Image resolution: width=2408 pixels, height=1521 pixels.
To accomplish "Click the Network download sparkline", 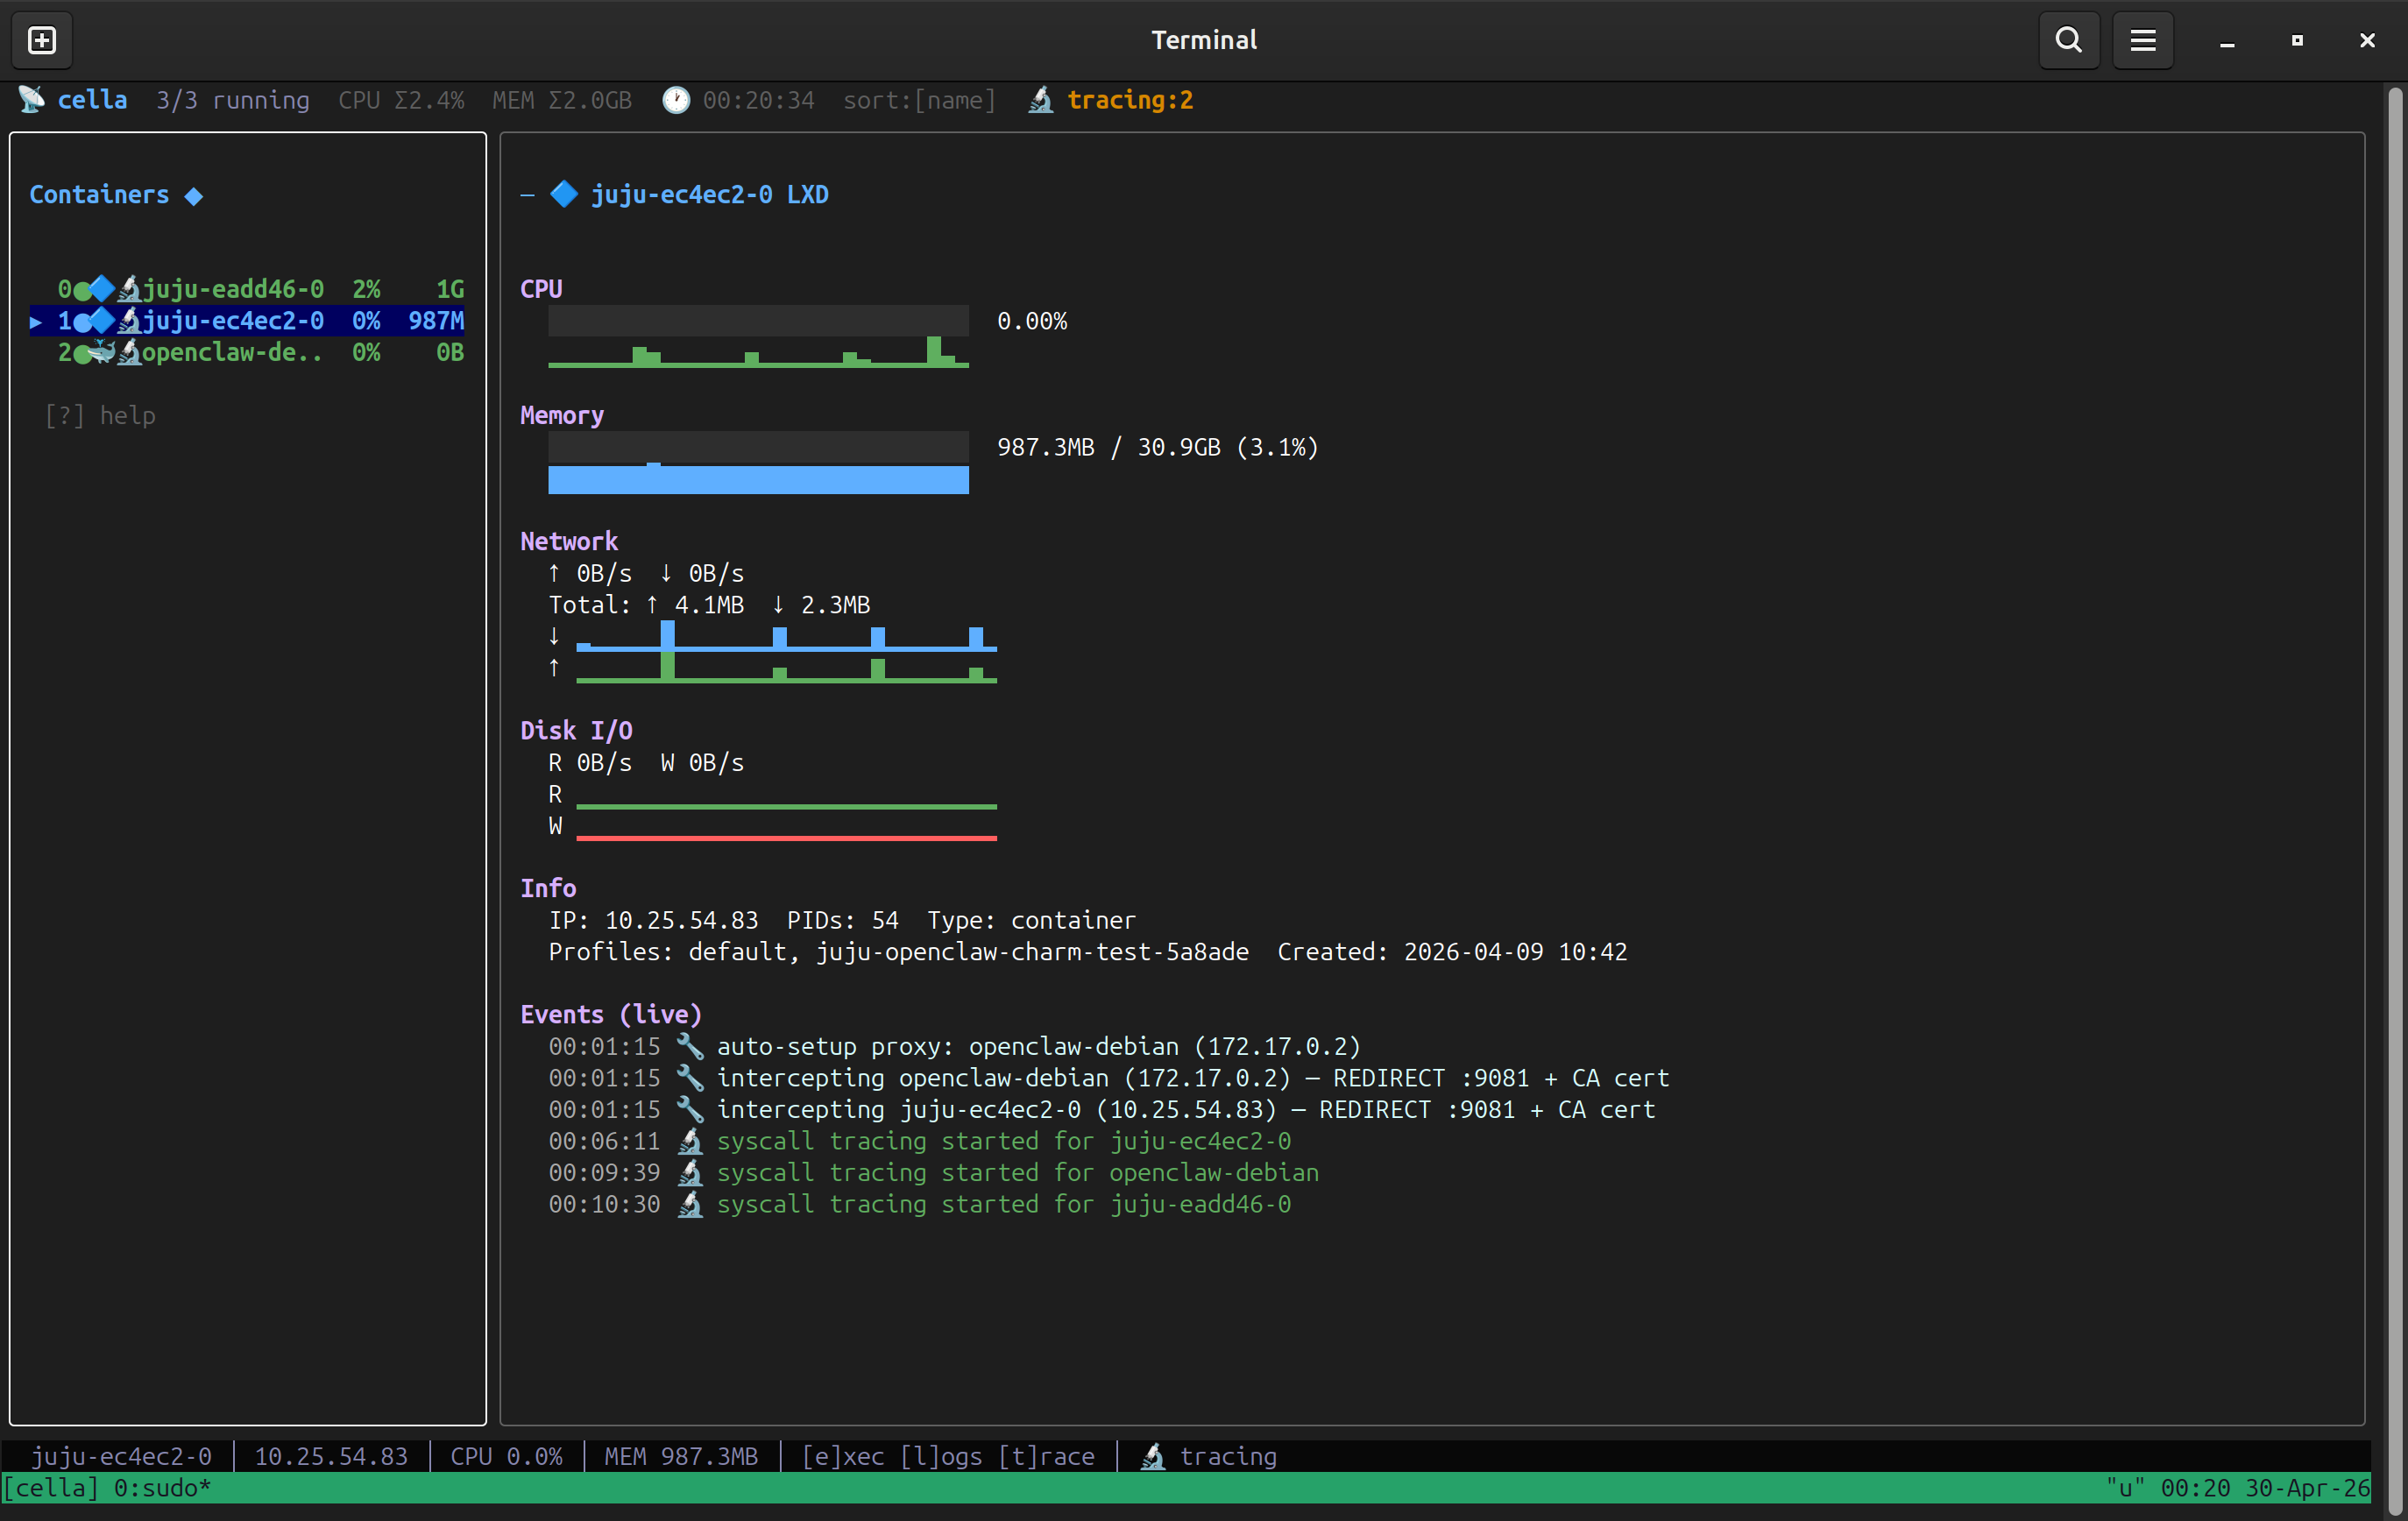I will pyautogui.click(x=786, y=636).
